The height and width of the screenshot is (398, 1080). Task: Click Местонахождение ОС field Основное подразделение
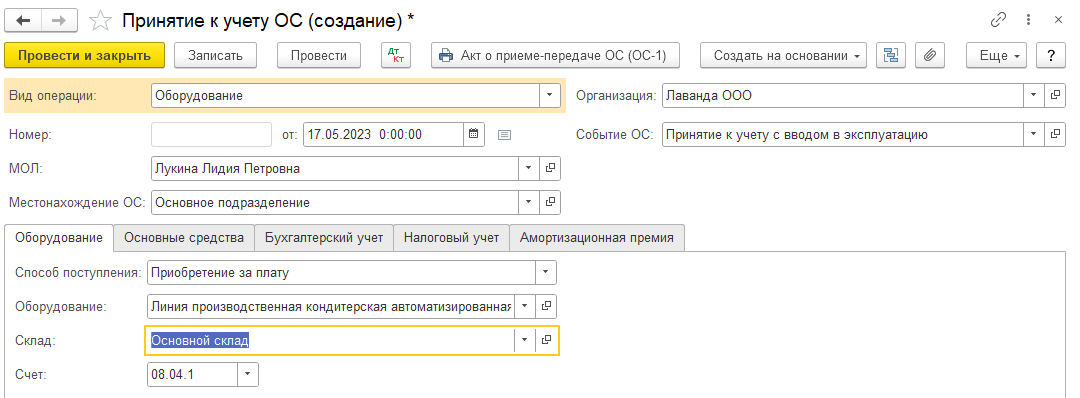[335, 202]
